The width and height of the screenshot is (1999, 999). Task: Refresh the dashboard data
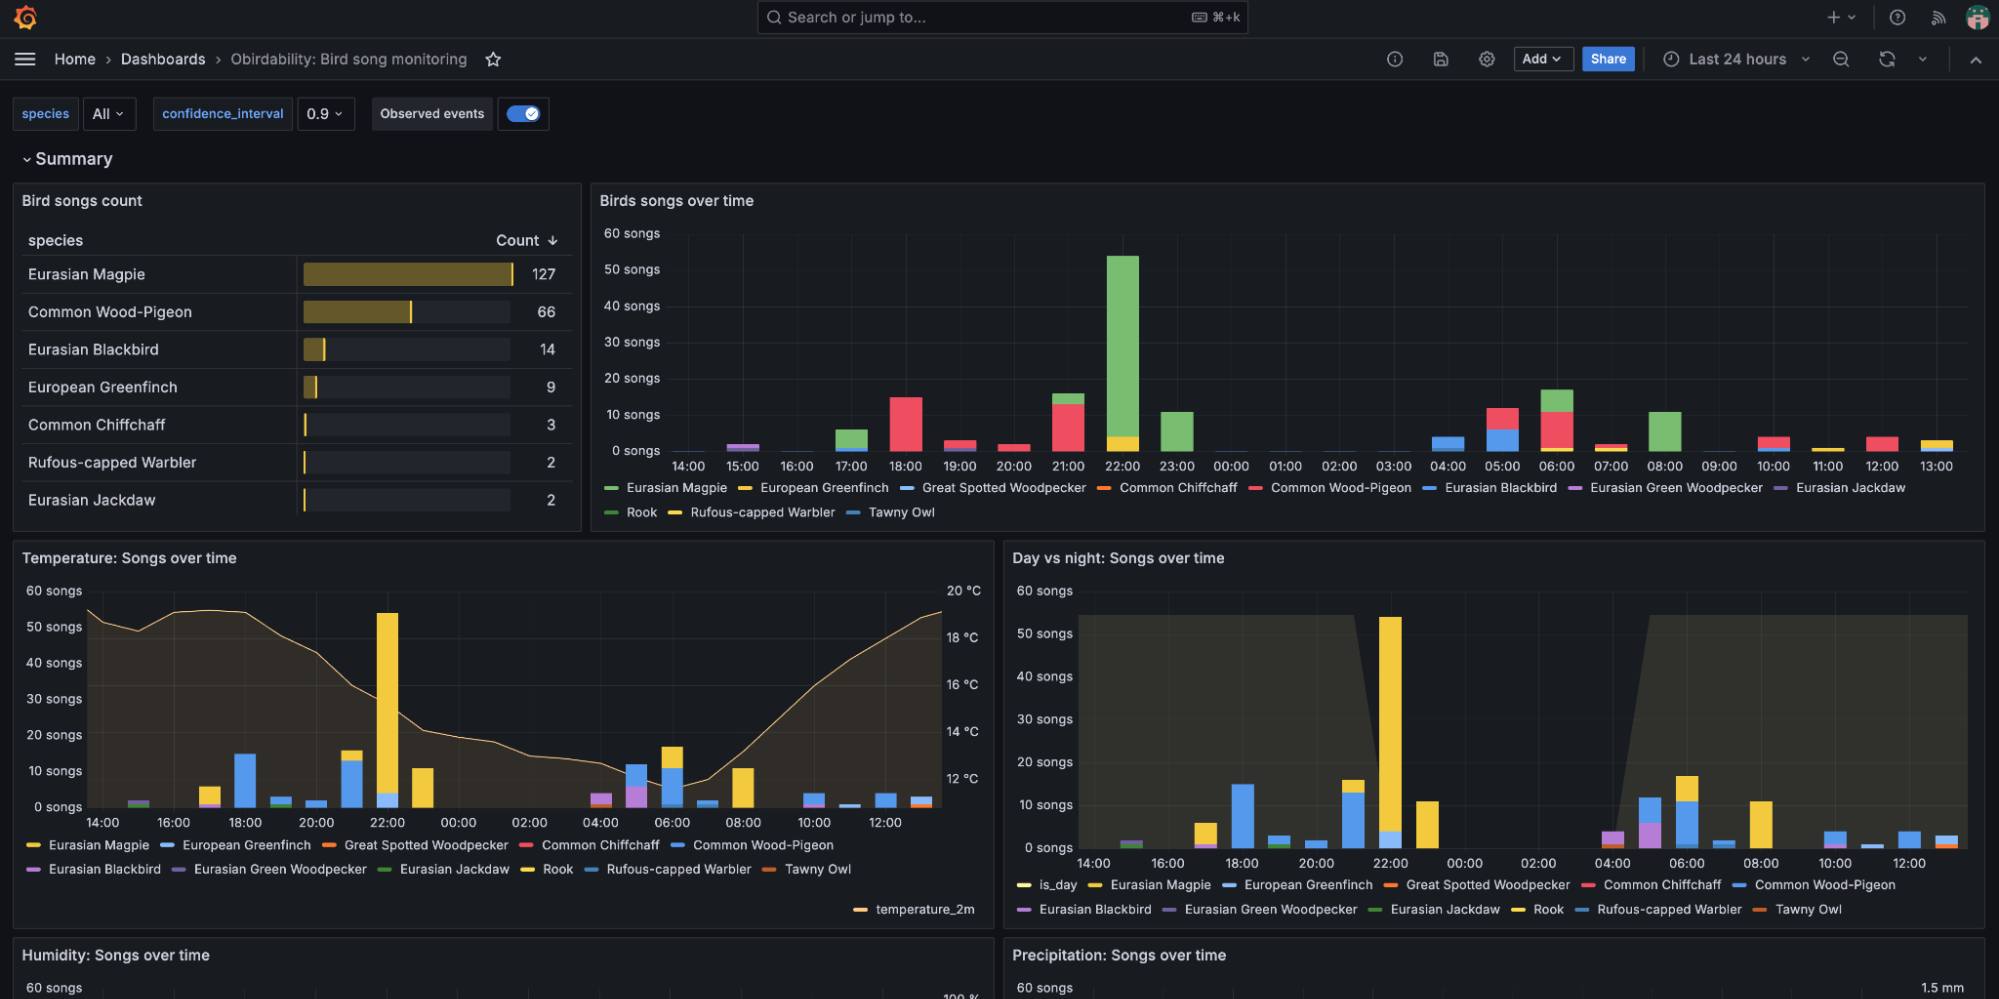point(1886,59)
